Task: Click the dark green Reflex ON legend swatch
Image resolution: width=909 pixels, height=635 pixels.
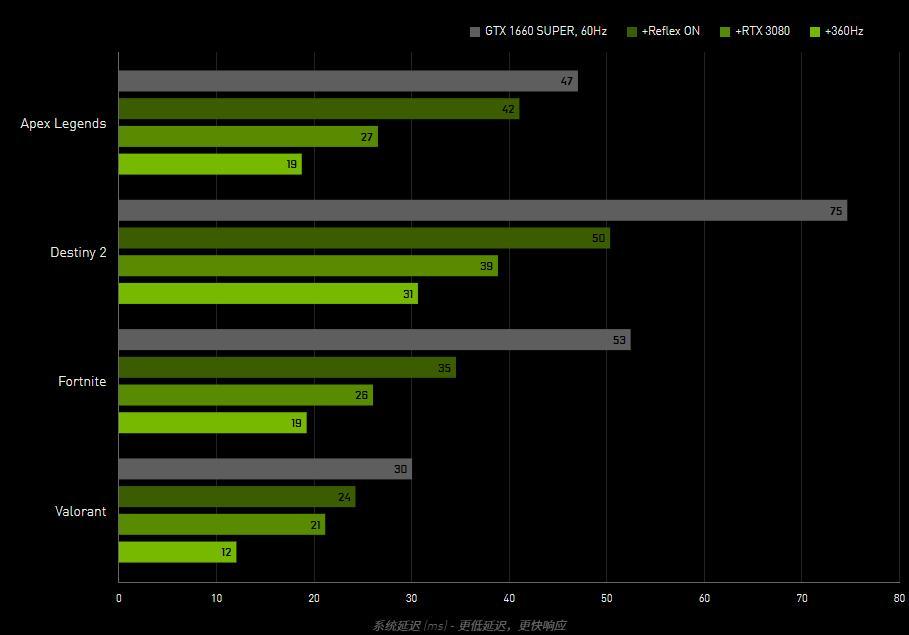Action: point(632,32)
